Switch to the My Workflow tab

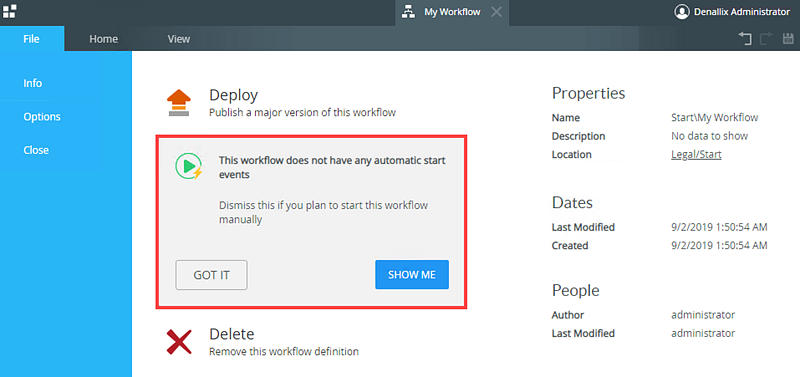(452, 12)
